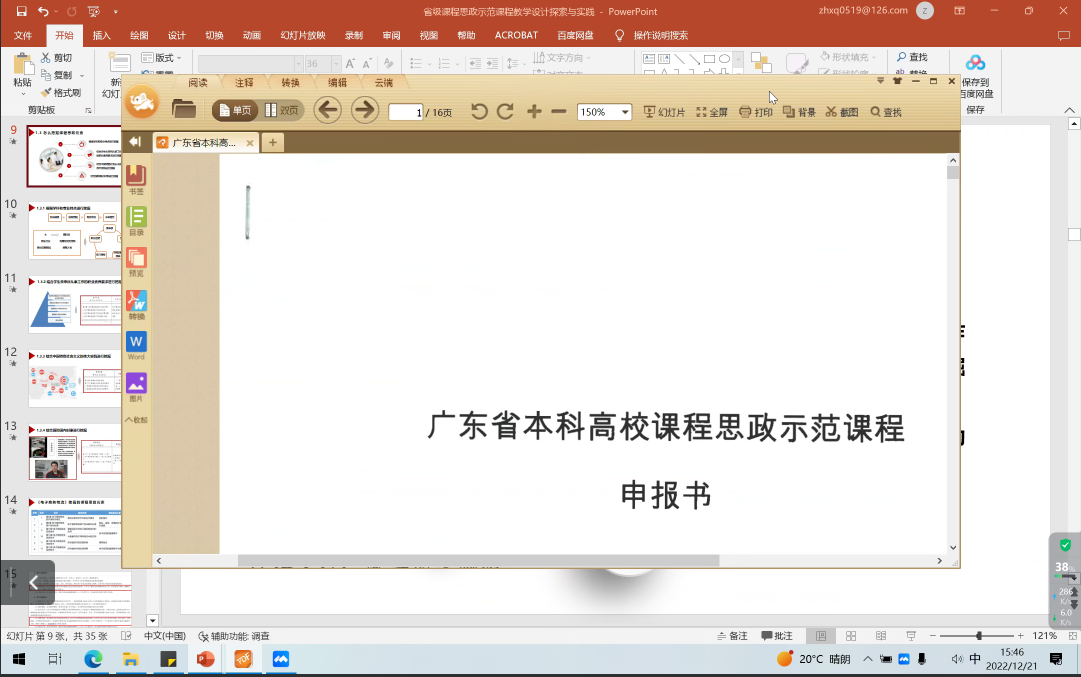1081x677 pixels.
Task: Go to next page with right arrow
Action: [x=365, y=111]
